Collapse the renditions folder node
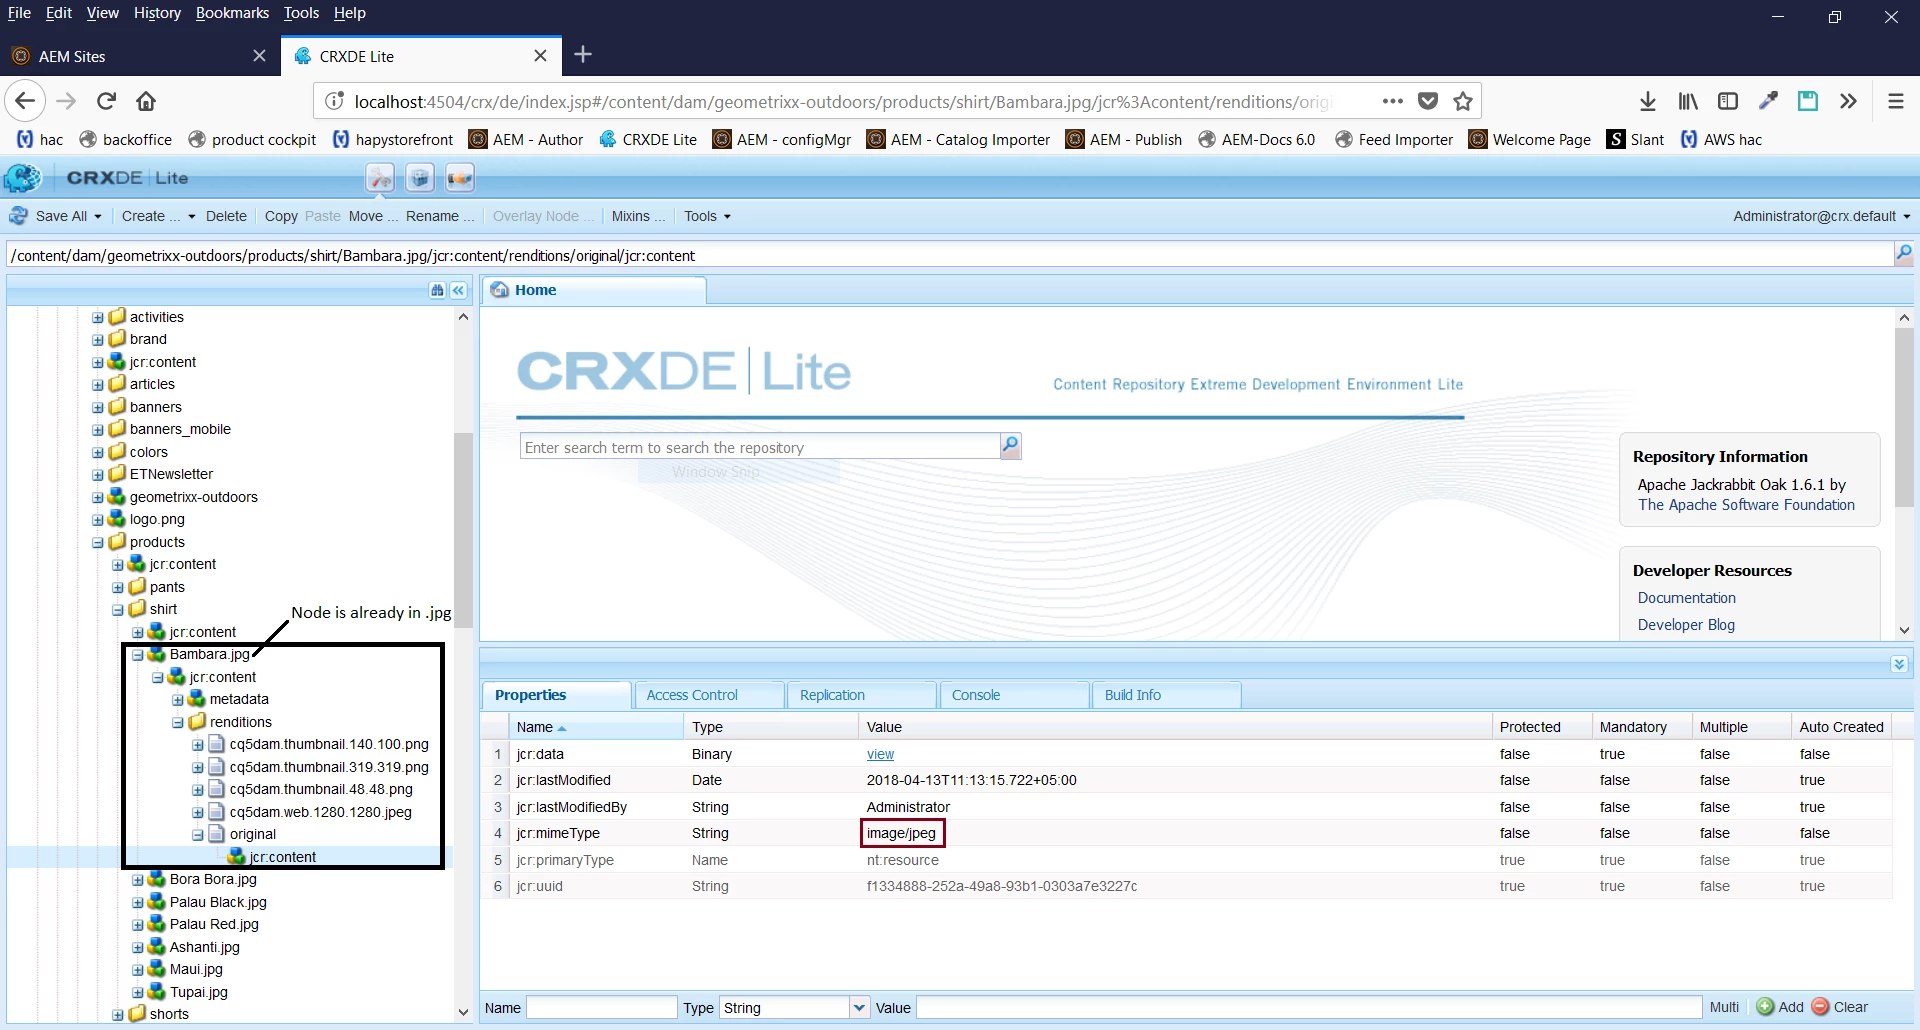Image resolution: width=1920 pixels, height=1030 pixels. point(178,723)
